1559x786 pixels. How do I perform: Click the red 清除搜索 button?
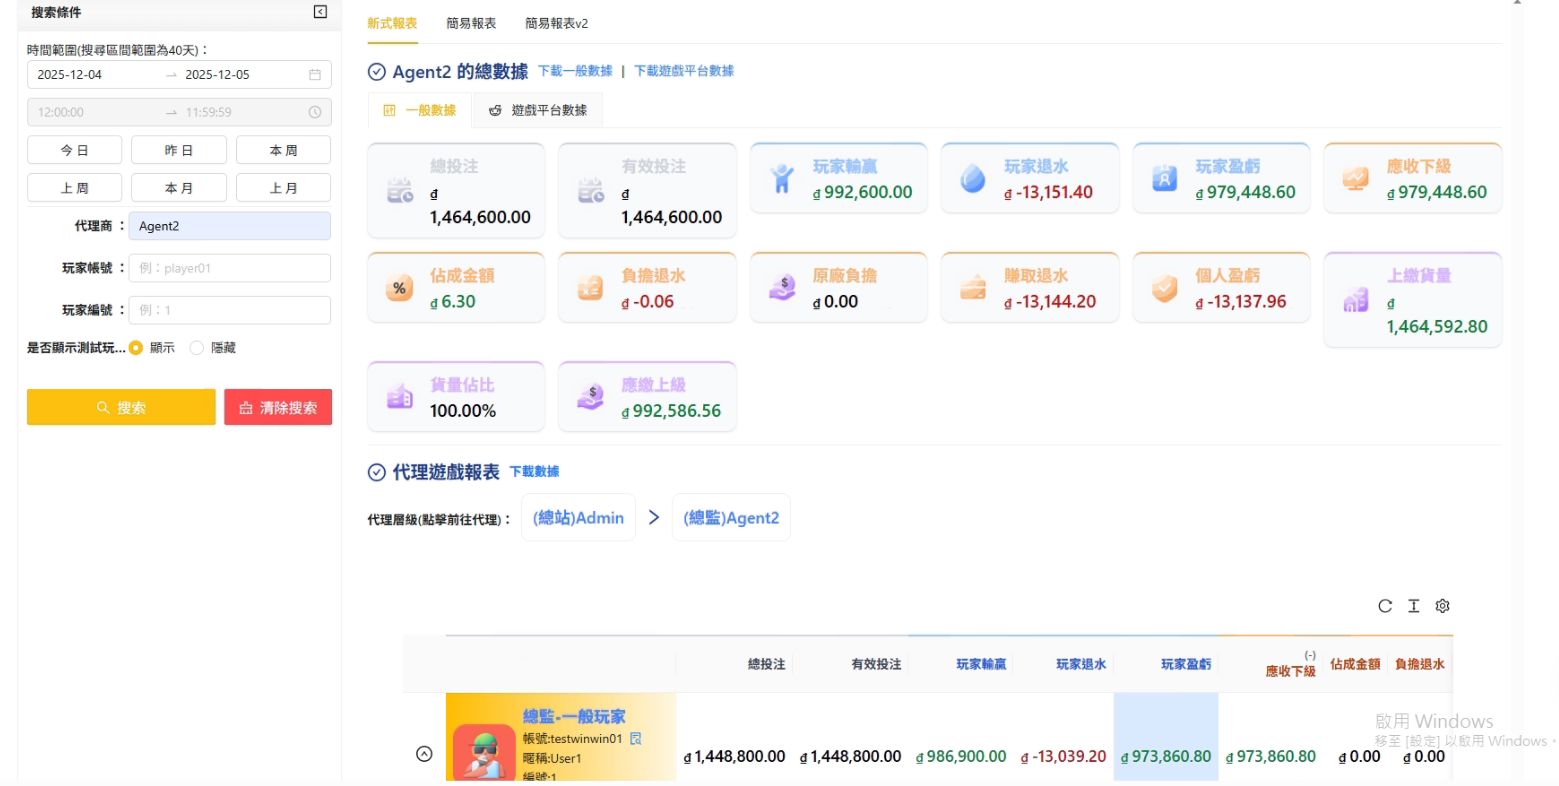278,407
